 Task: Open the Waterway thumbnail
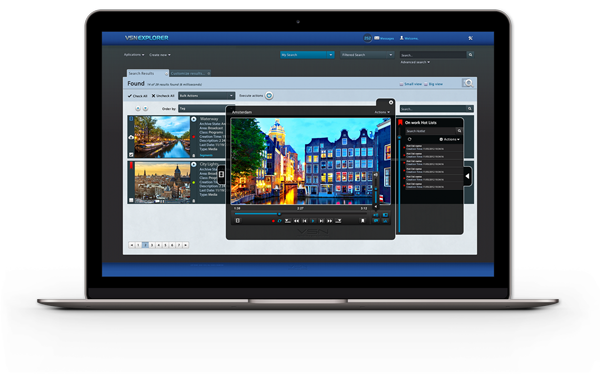162,137
